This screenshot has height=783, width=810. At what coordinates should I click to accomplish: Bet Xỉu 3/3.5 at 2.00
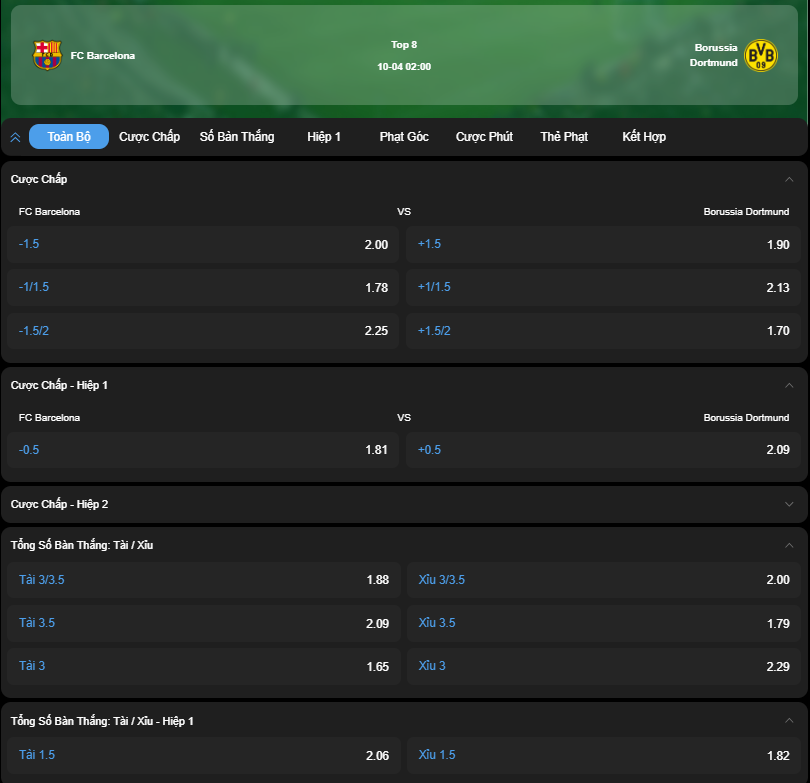click(604, 580)
